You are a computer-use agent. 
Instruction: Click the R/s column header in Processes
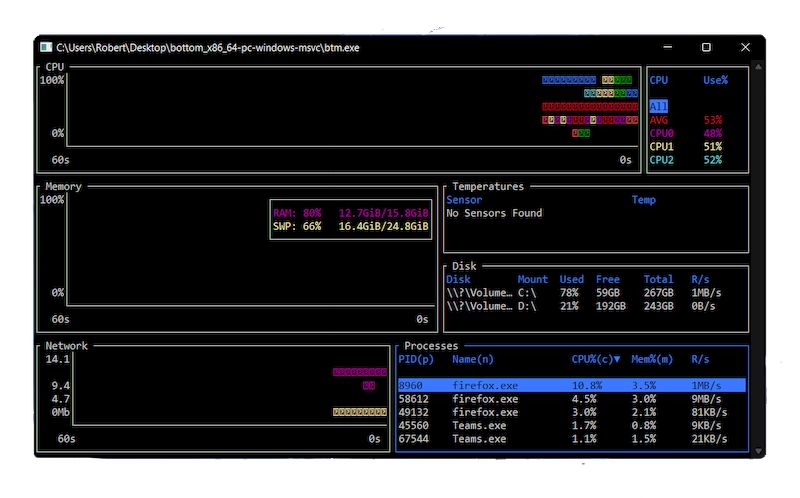[700, 359]
